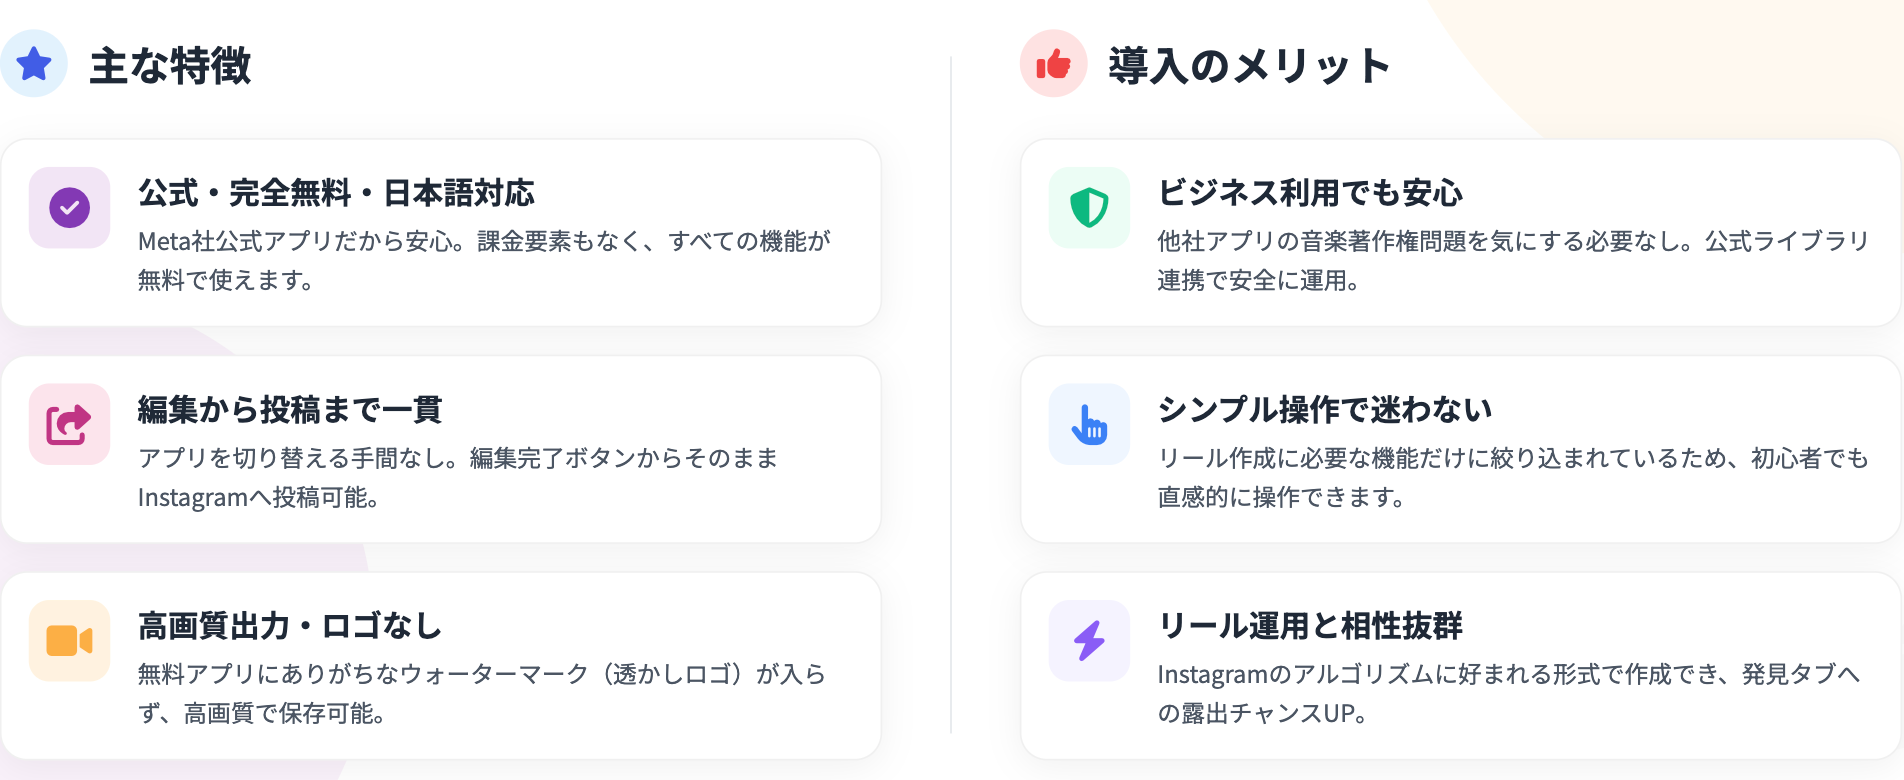Click the シンプル操作で迷わない card title
Screen dimensions: 1904x780
[1325, 410]
